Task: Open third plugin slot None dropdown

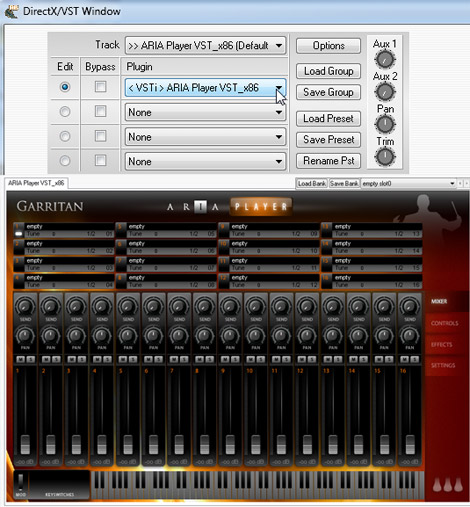Action: 205,137
